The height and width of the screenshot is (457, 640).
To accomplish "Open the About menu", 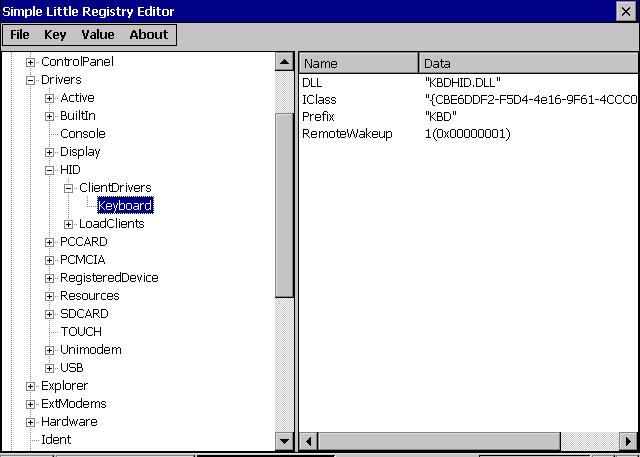I will (x=149, y=35).
